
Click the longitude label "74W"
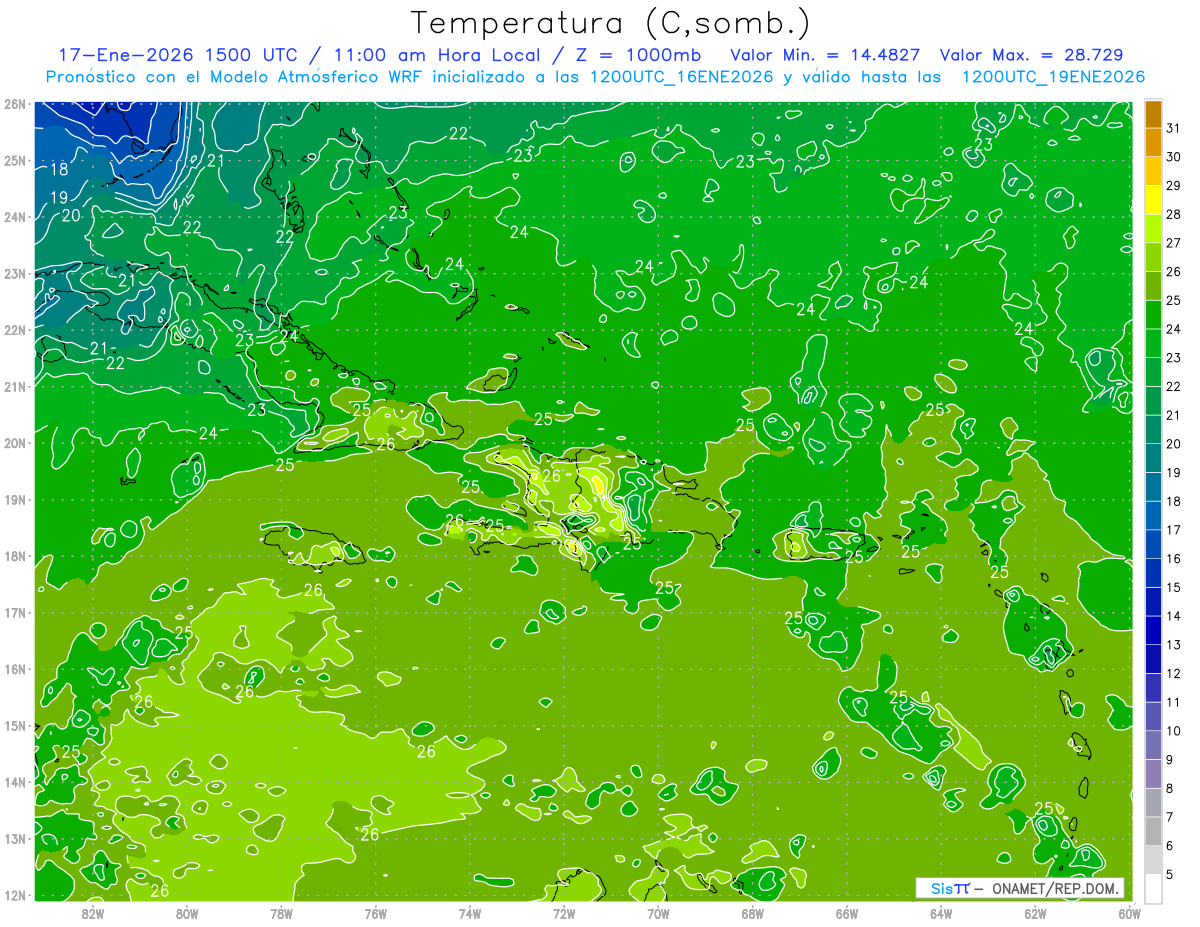pyautogui.click(x=470, y=912)
